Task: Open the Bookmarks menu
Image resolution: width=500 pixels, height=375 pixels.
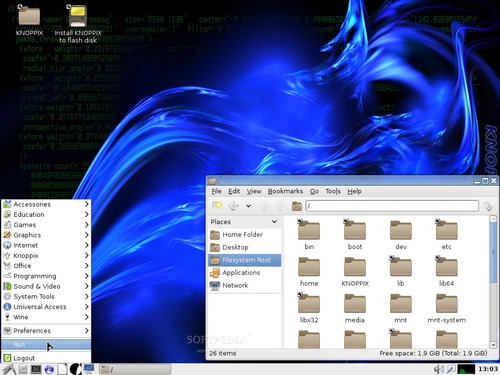Action: pos(285,191)
